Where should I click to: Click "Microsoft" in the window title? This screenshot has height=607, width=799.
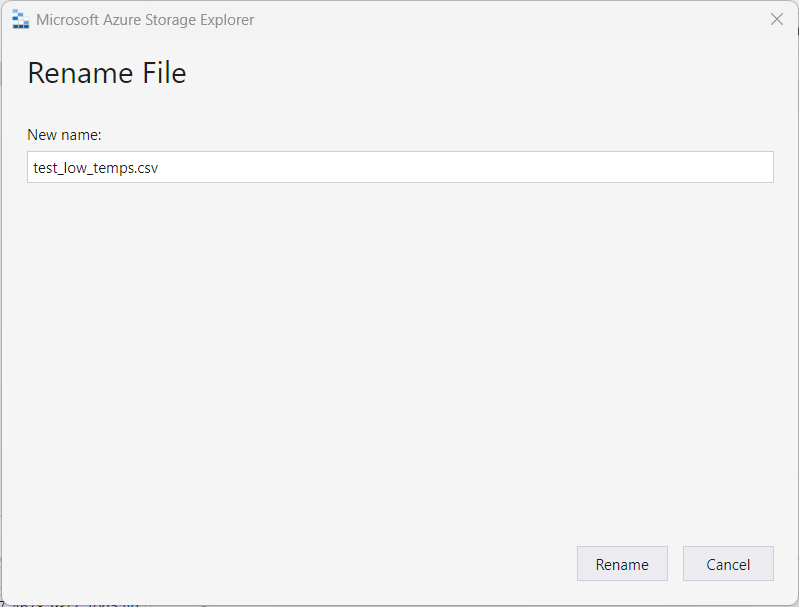click(70, 20)
